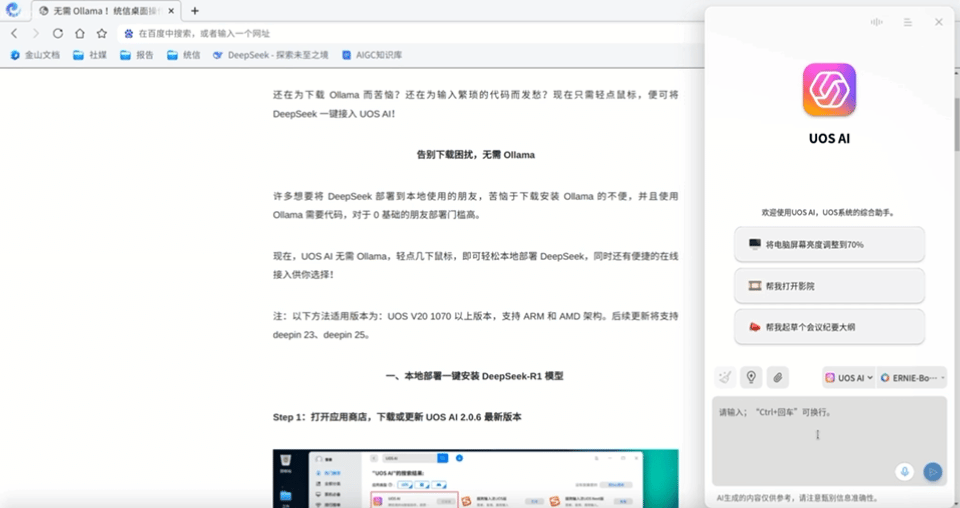Focus the address bar search field
960x508 pixels.
410,34
